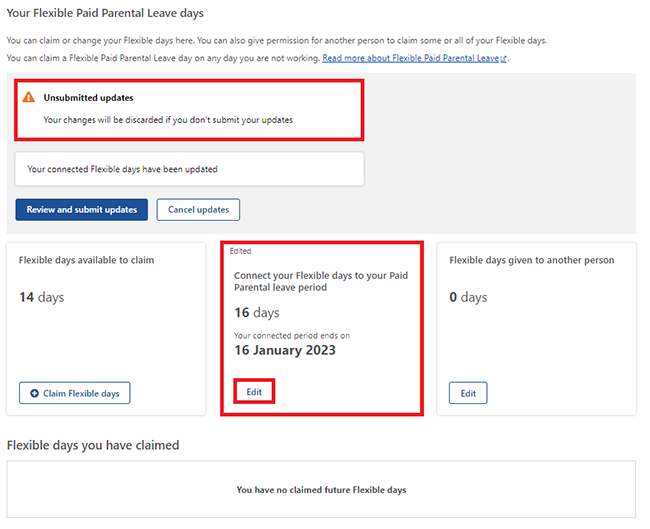Click the Flexible days you have claimed heading
The width and height of the screenshot is (650, 529).
(x=93, y=445)
